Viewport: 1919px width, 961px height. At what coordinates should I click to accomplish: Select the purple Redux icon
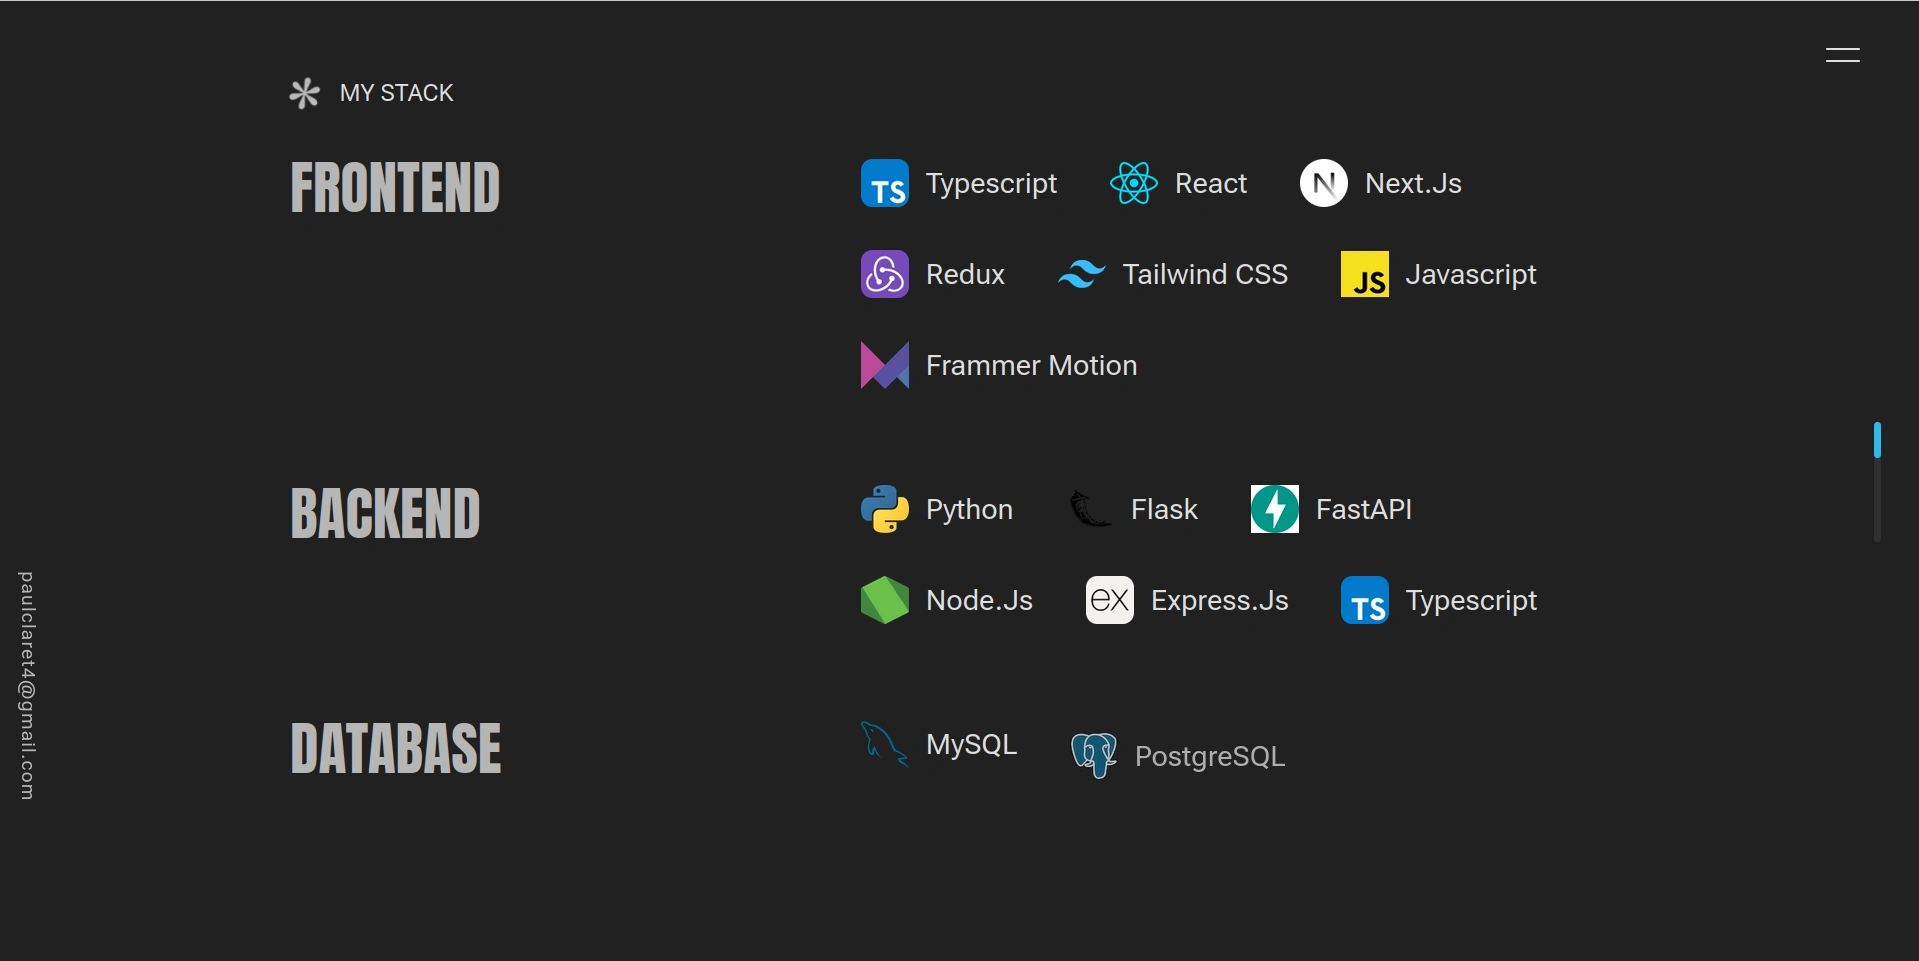coord(885,274)
